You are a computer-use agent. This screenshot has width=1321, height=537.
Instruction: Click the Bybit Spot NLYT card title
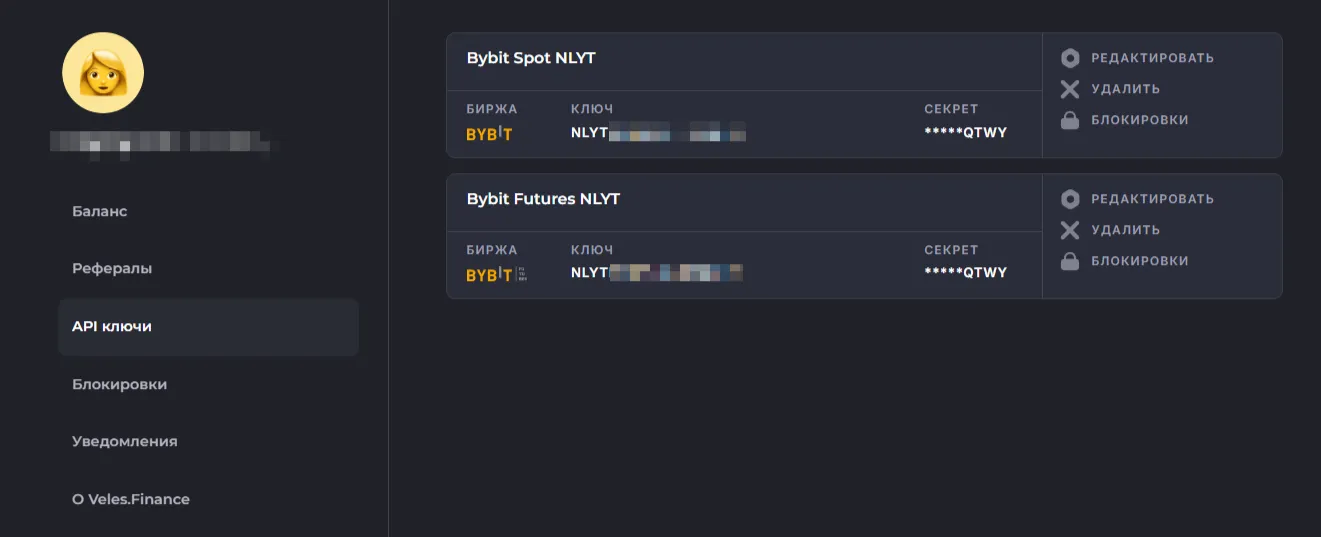531,58
